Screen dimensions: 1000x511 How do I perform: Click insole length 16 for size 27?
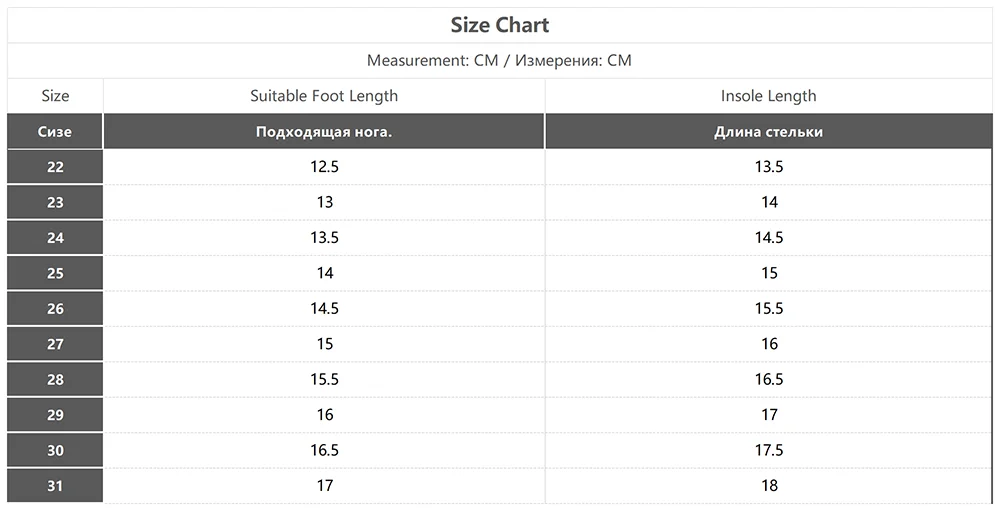click(768, 344)
